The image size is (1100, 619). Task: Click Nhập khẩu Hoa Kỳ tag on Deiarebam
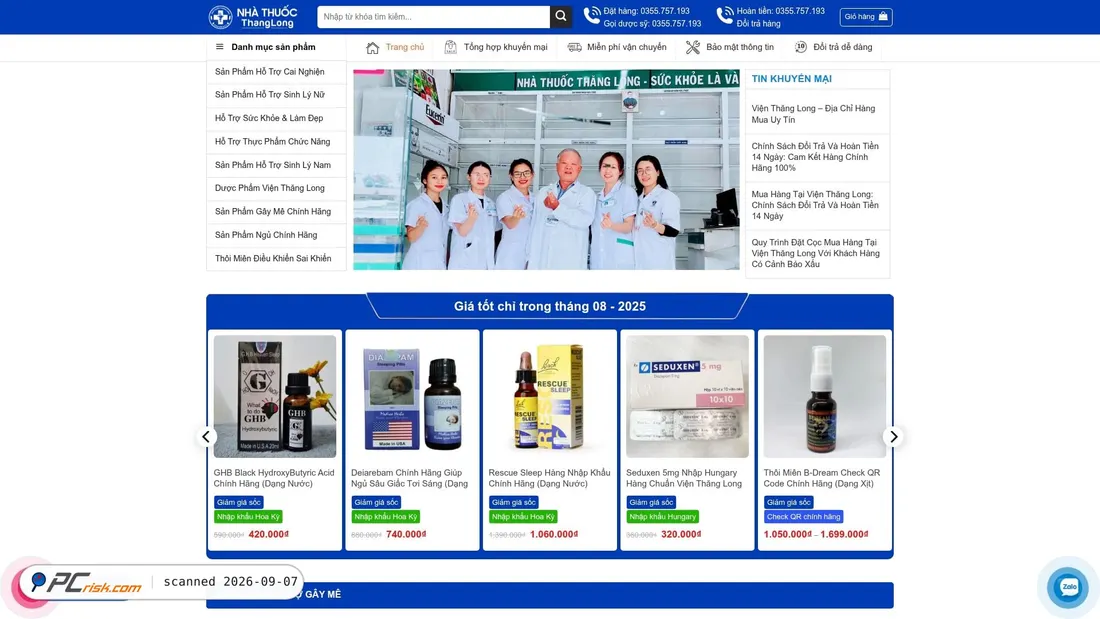(x=385, y=517)
